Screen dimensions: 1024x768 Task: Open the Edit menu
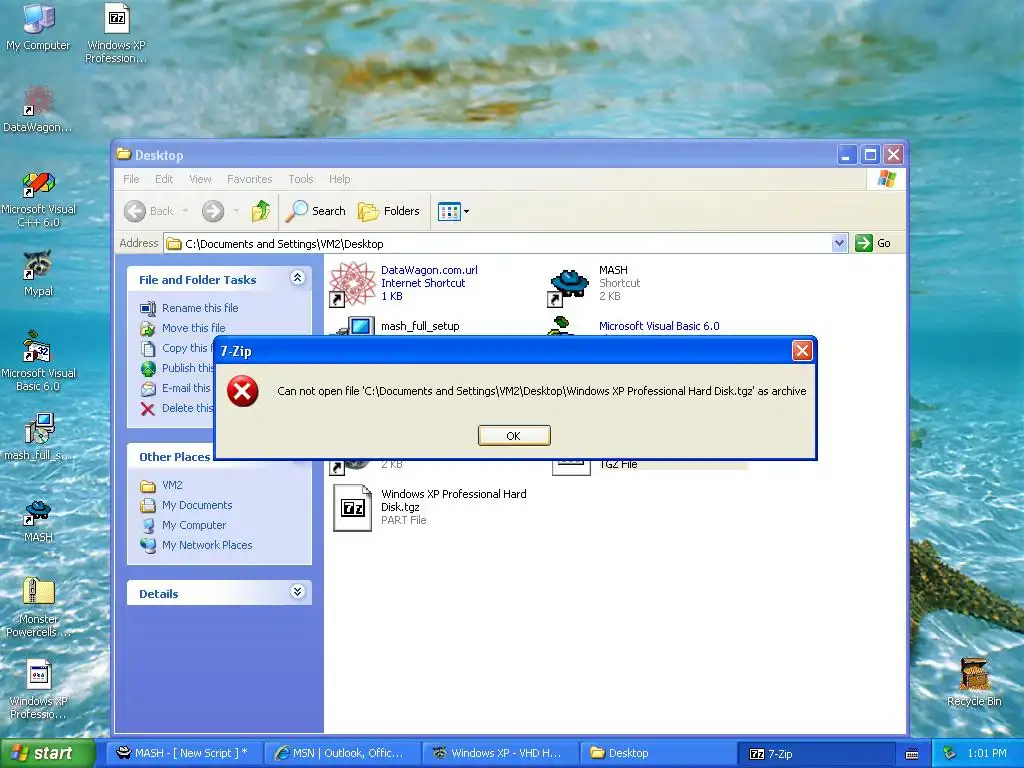click(x=164, y=179)
